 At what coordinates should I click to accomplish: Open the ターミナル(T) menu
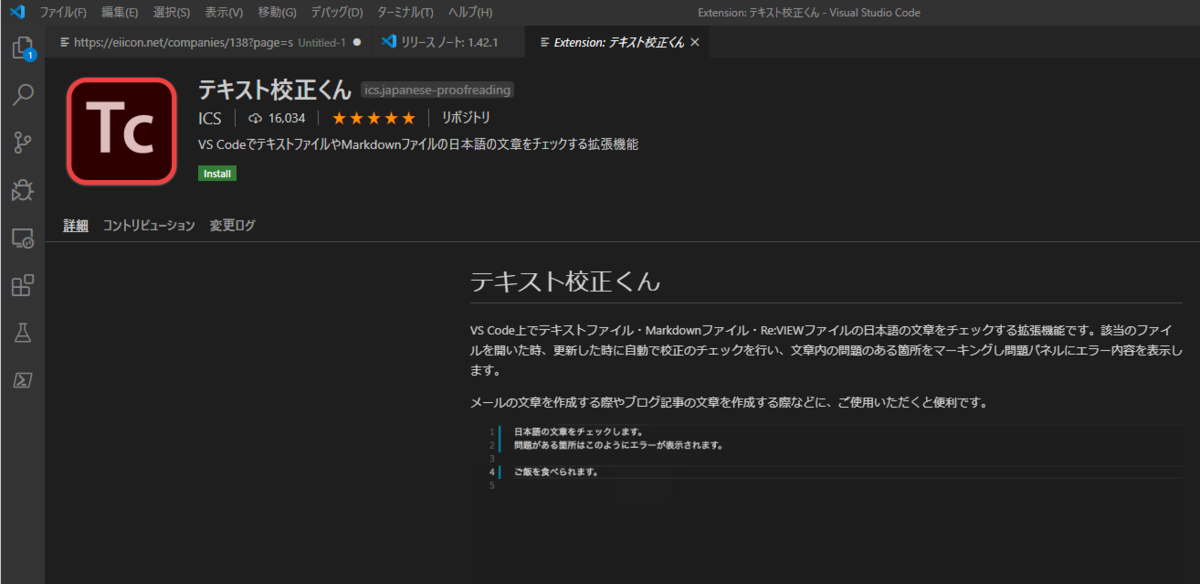[405, 12]
